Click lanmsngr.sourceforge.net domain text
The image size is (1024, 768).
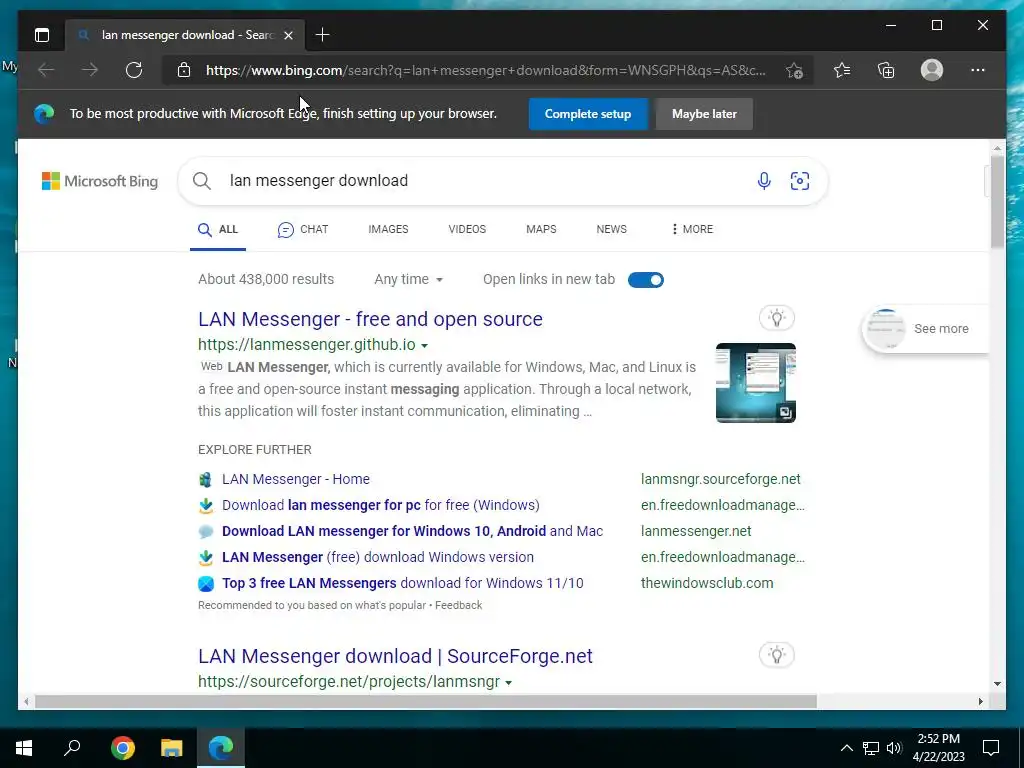[720, 479]
